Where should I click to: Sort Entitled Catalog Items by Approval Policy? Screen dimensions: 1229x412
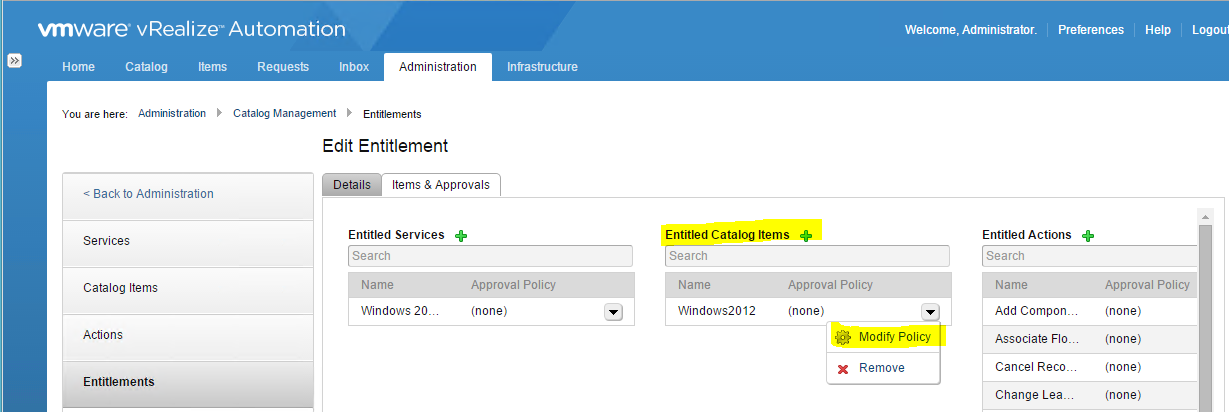click(x=830, y=285)
